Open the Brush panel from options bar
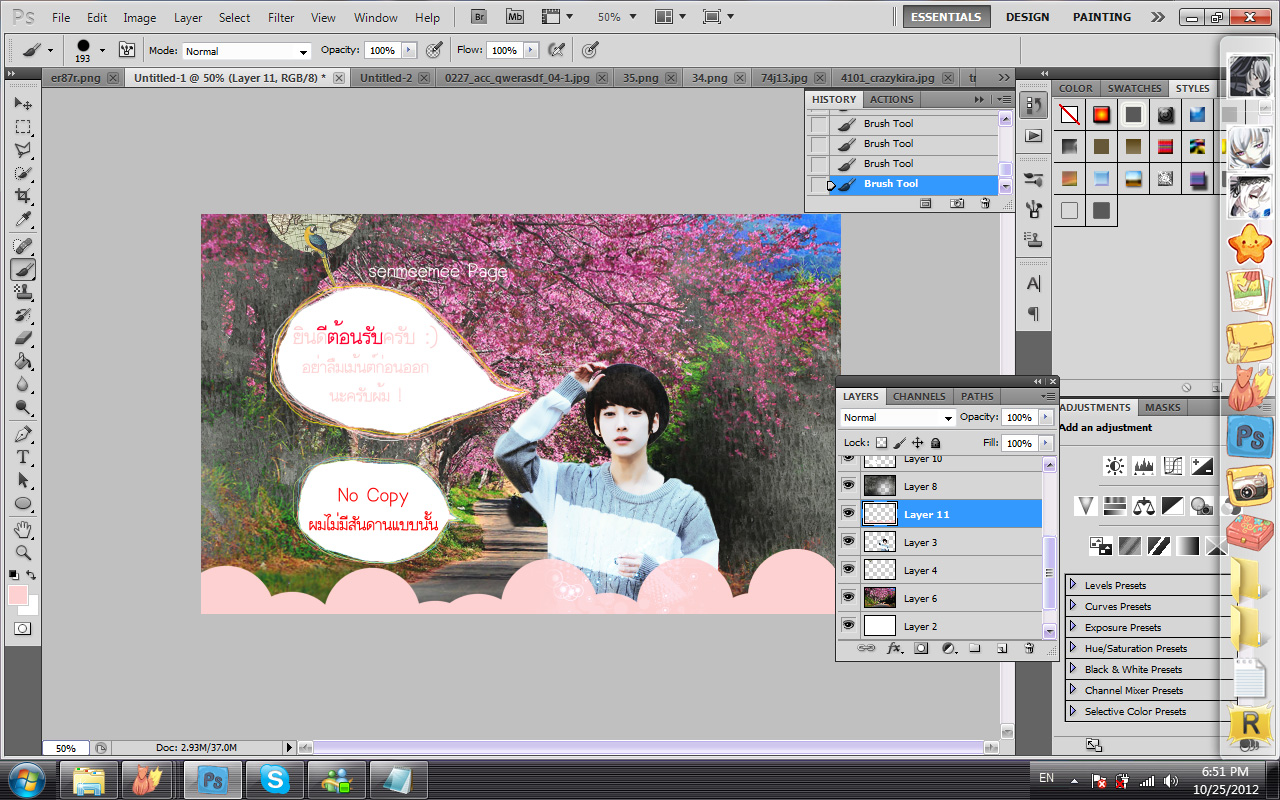The height and width of the screenshot is (800, 1280). click(127, 50)
